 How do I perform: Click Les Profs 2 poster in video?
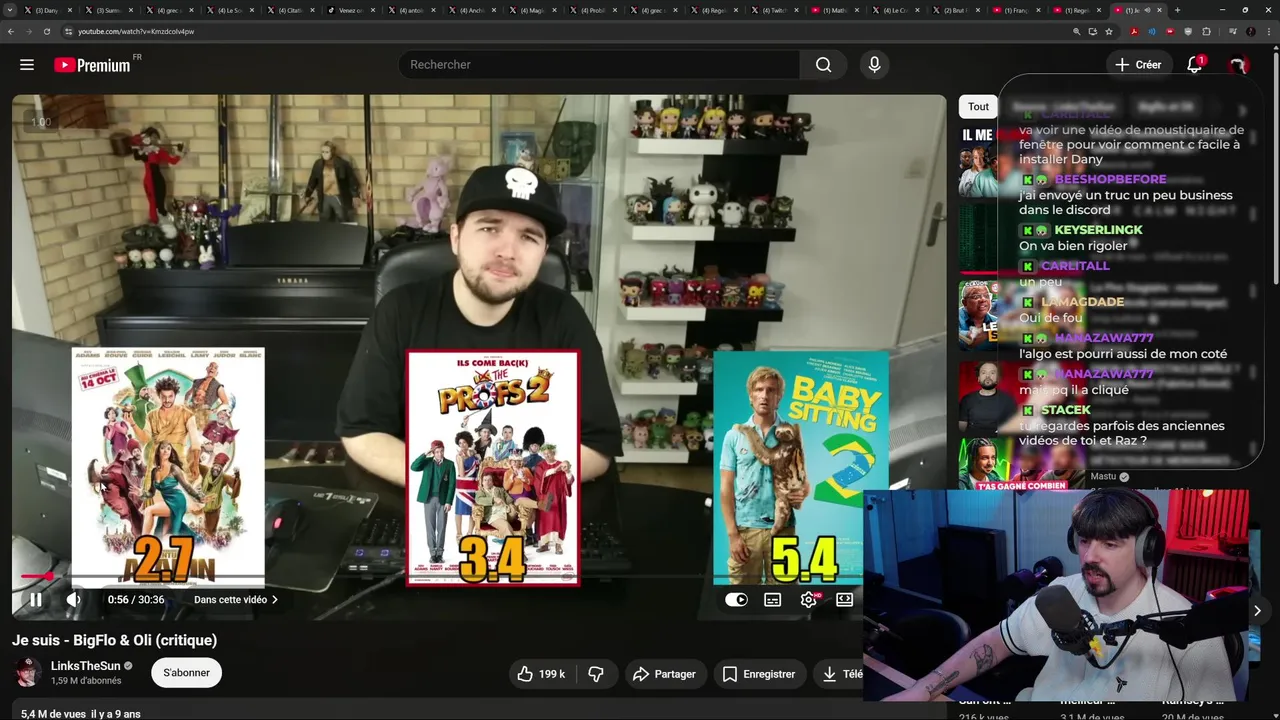click(x=492, y=467)
